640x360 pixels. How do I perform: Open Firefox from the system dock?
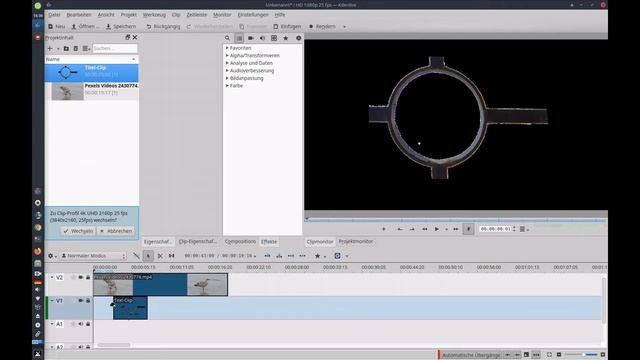[38, 251]
